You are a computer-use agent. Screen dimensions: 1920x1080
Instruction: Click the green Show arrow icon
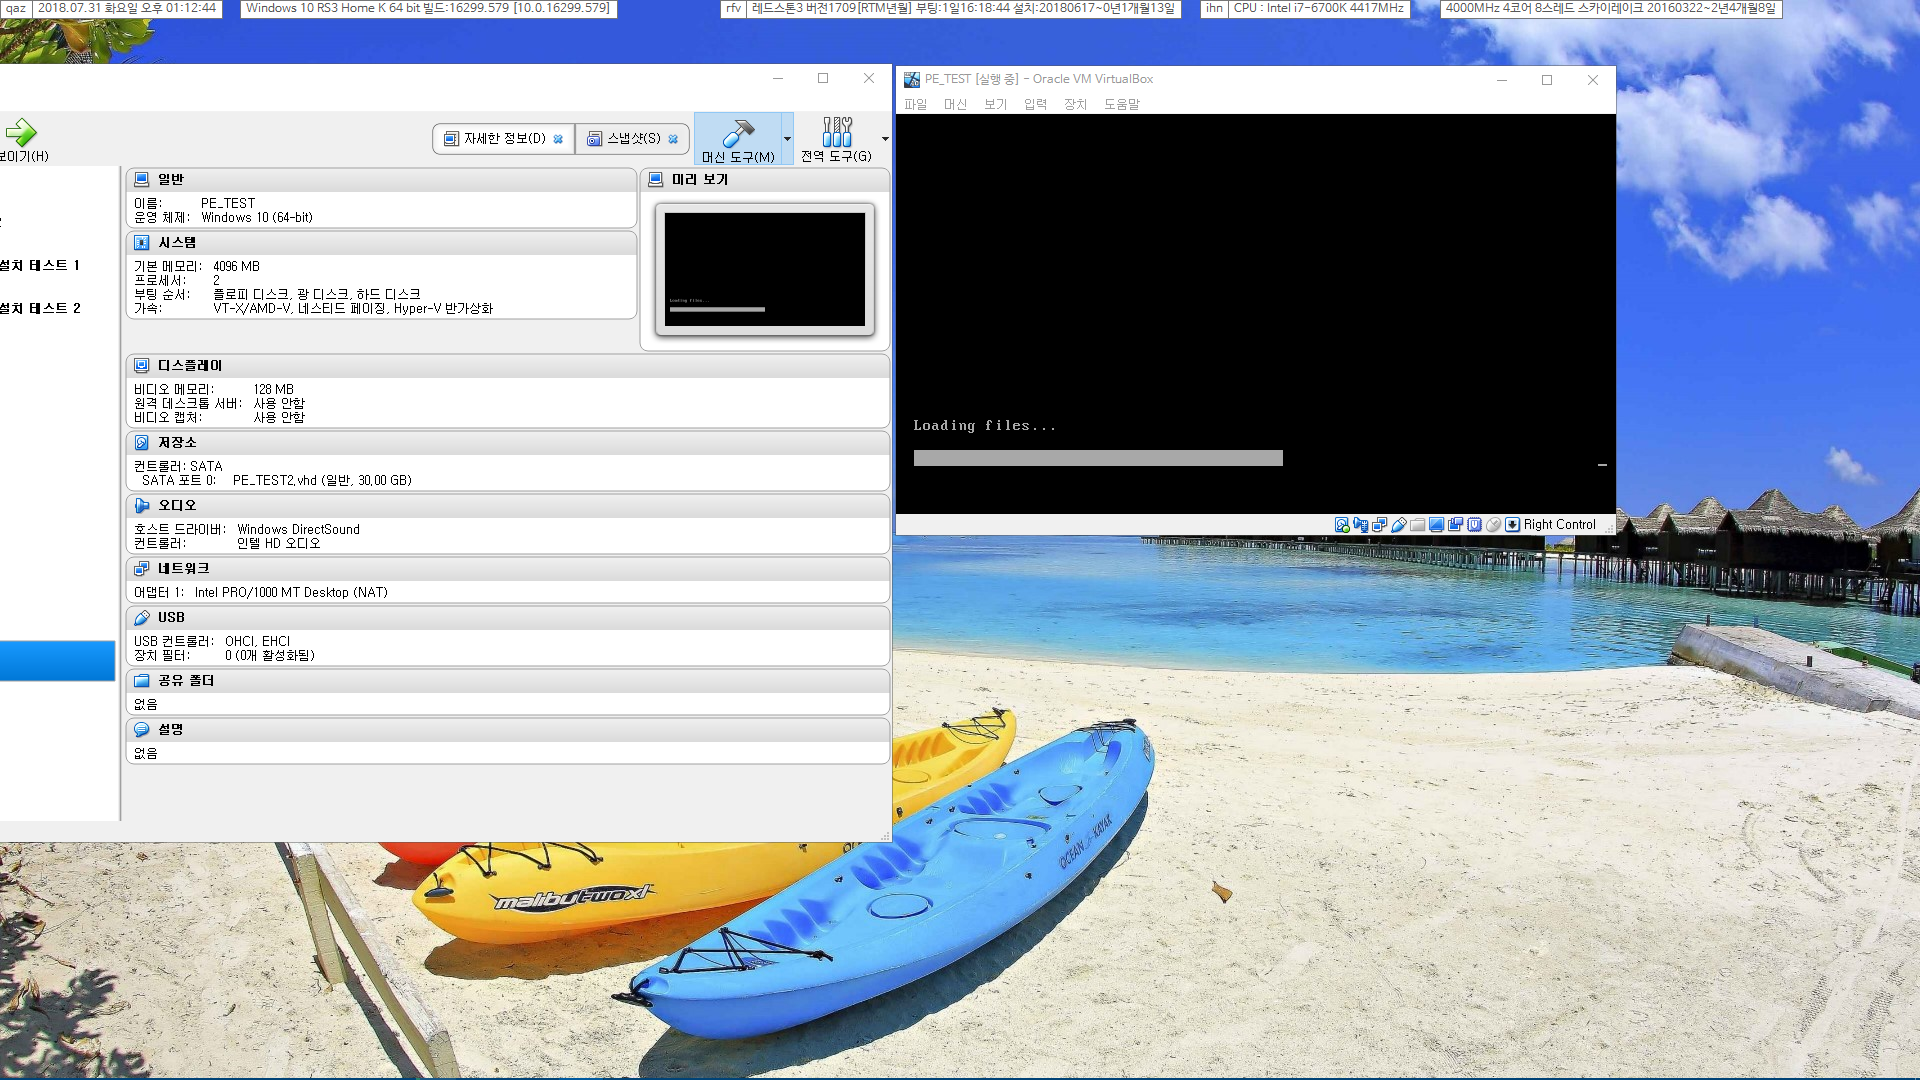pos(20,132)
